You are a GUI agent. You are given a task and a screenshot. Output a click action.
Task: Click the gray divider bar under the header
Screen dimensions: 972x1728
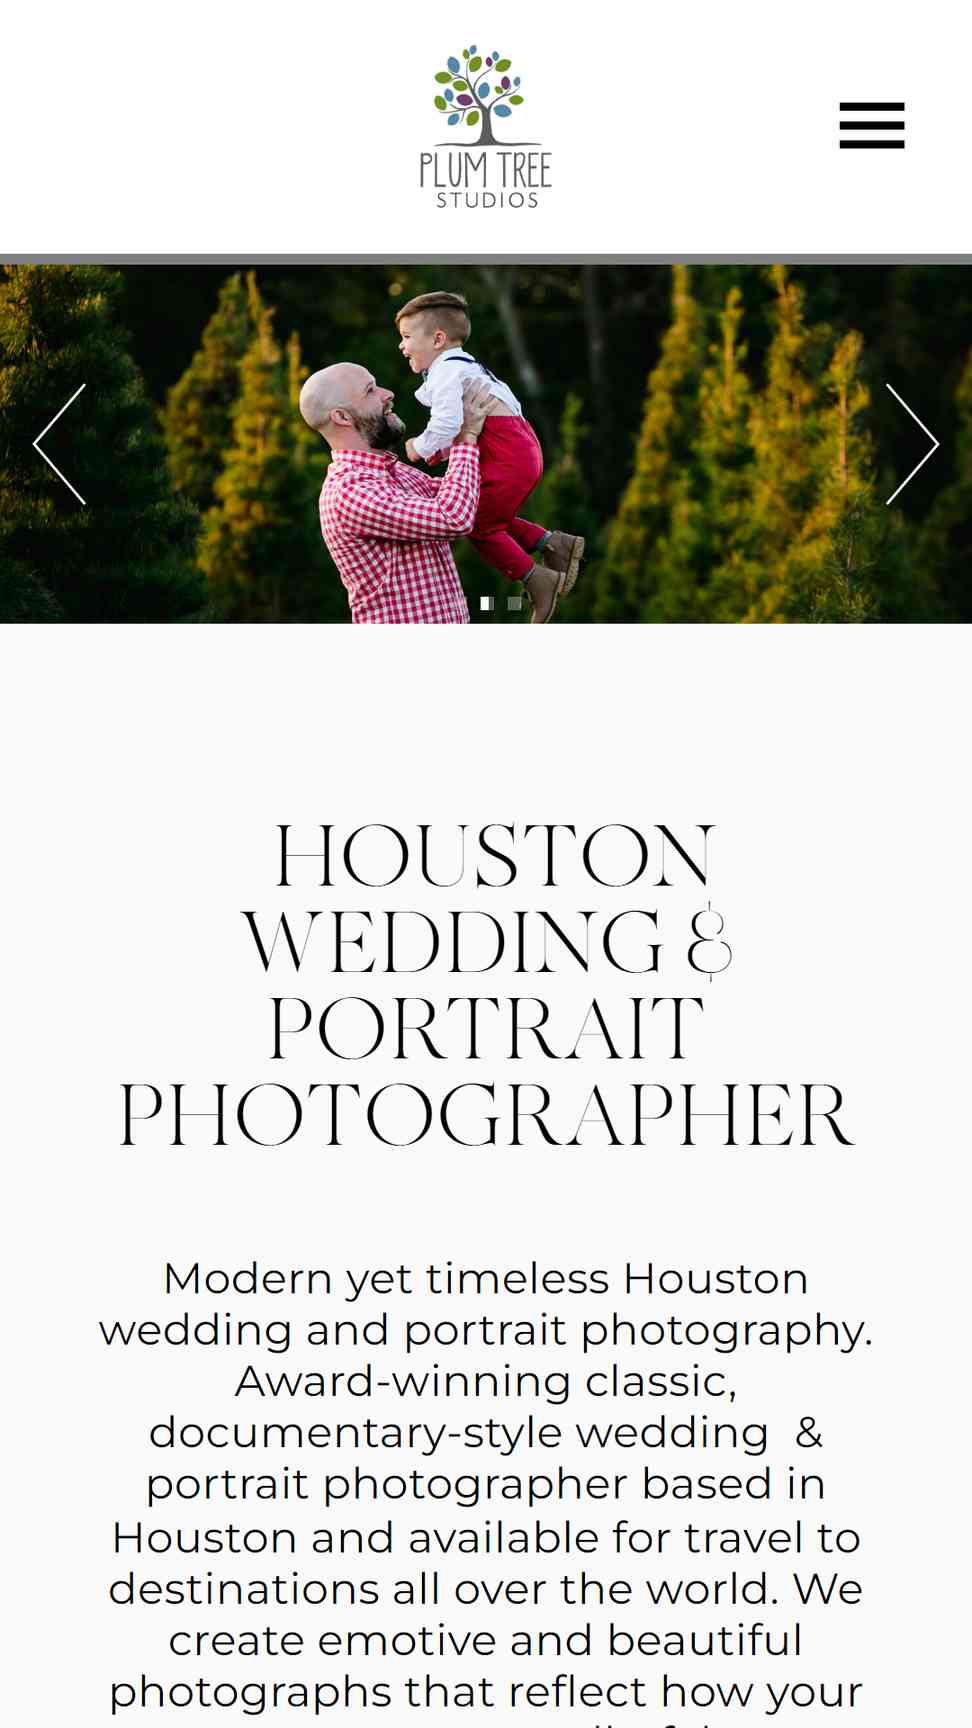pos(486,259)
